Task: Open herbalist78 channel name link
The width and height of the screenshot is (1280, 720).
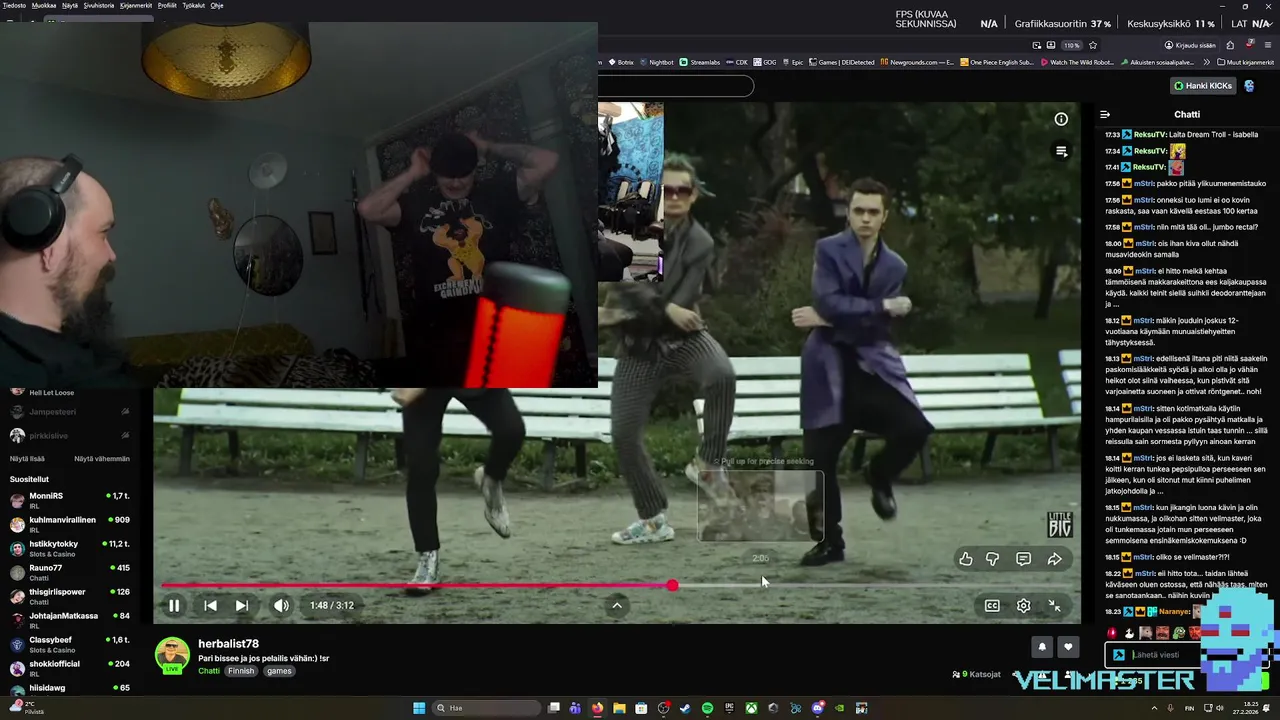Action: 228,644
